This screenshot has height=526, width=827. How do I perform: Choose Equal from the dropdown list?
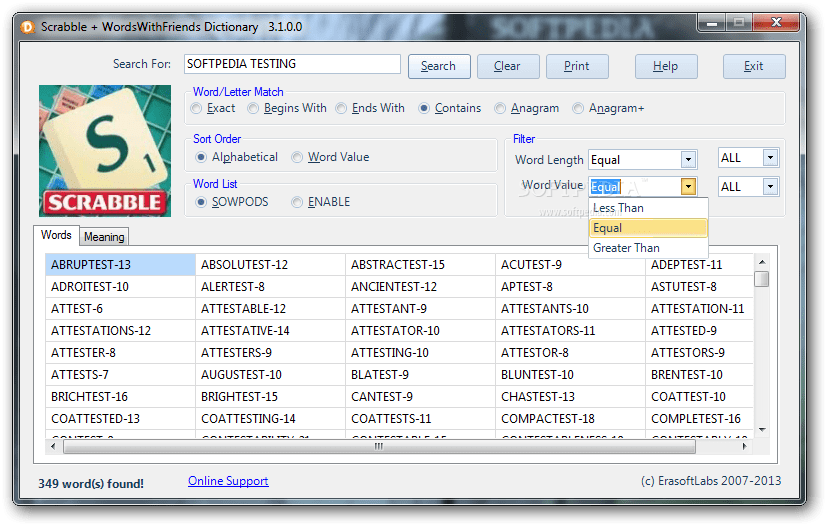pyautogui.click(x=648, y=228)
